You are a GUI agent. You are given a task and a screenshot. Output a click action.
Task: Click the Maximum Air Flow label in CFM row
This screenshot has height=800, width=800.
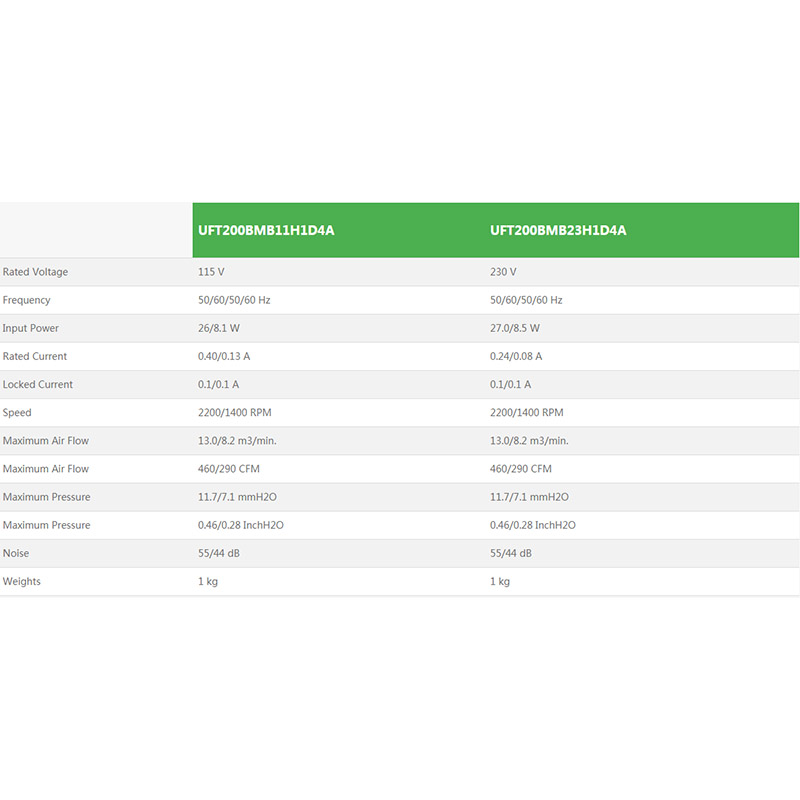(x=46, y=469)
